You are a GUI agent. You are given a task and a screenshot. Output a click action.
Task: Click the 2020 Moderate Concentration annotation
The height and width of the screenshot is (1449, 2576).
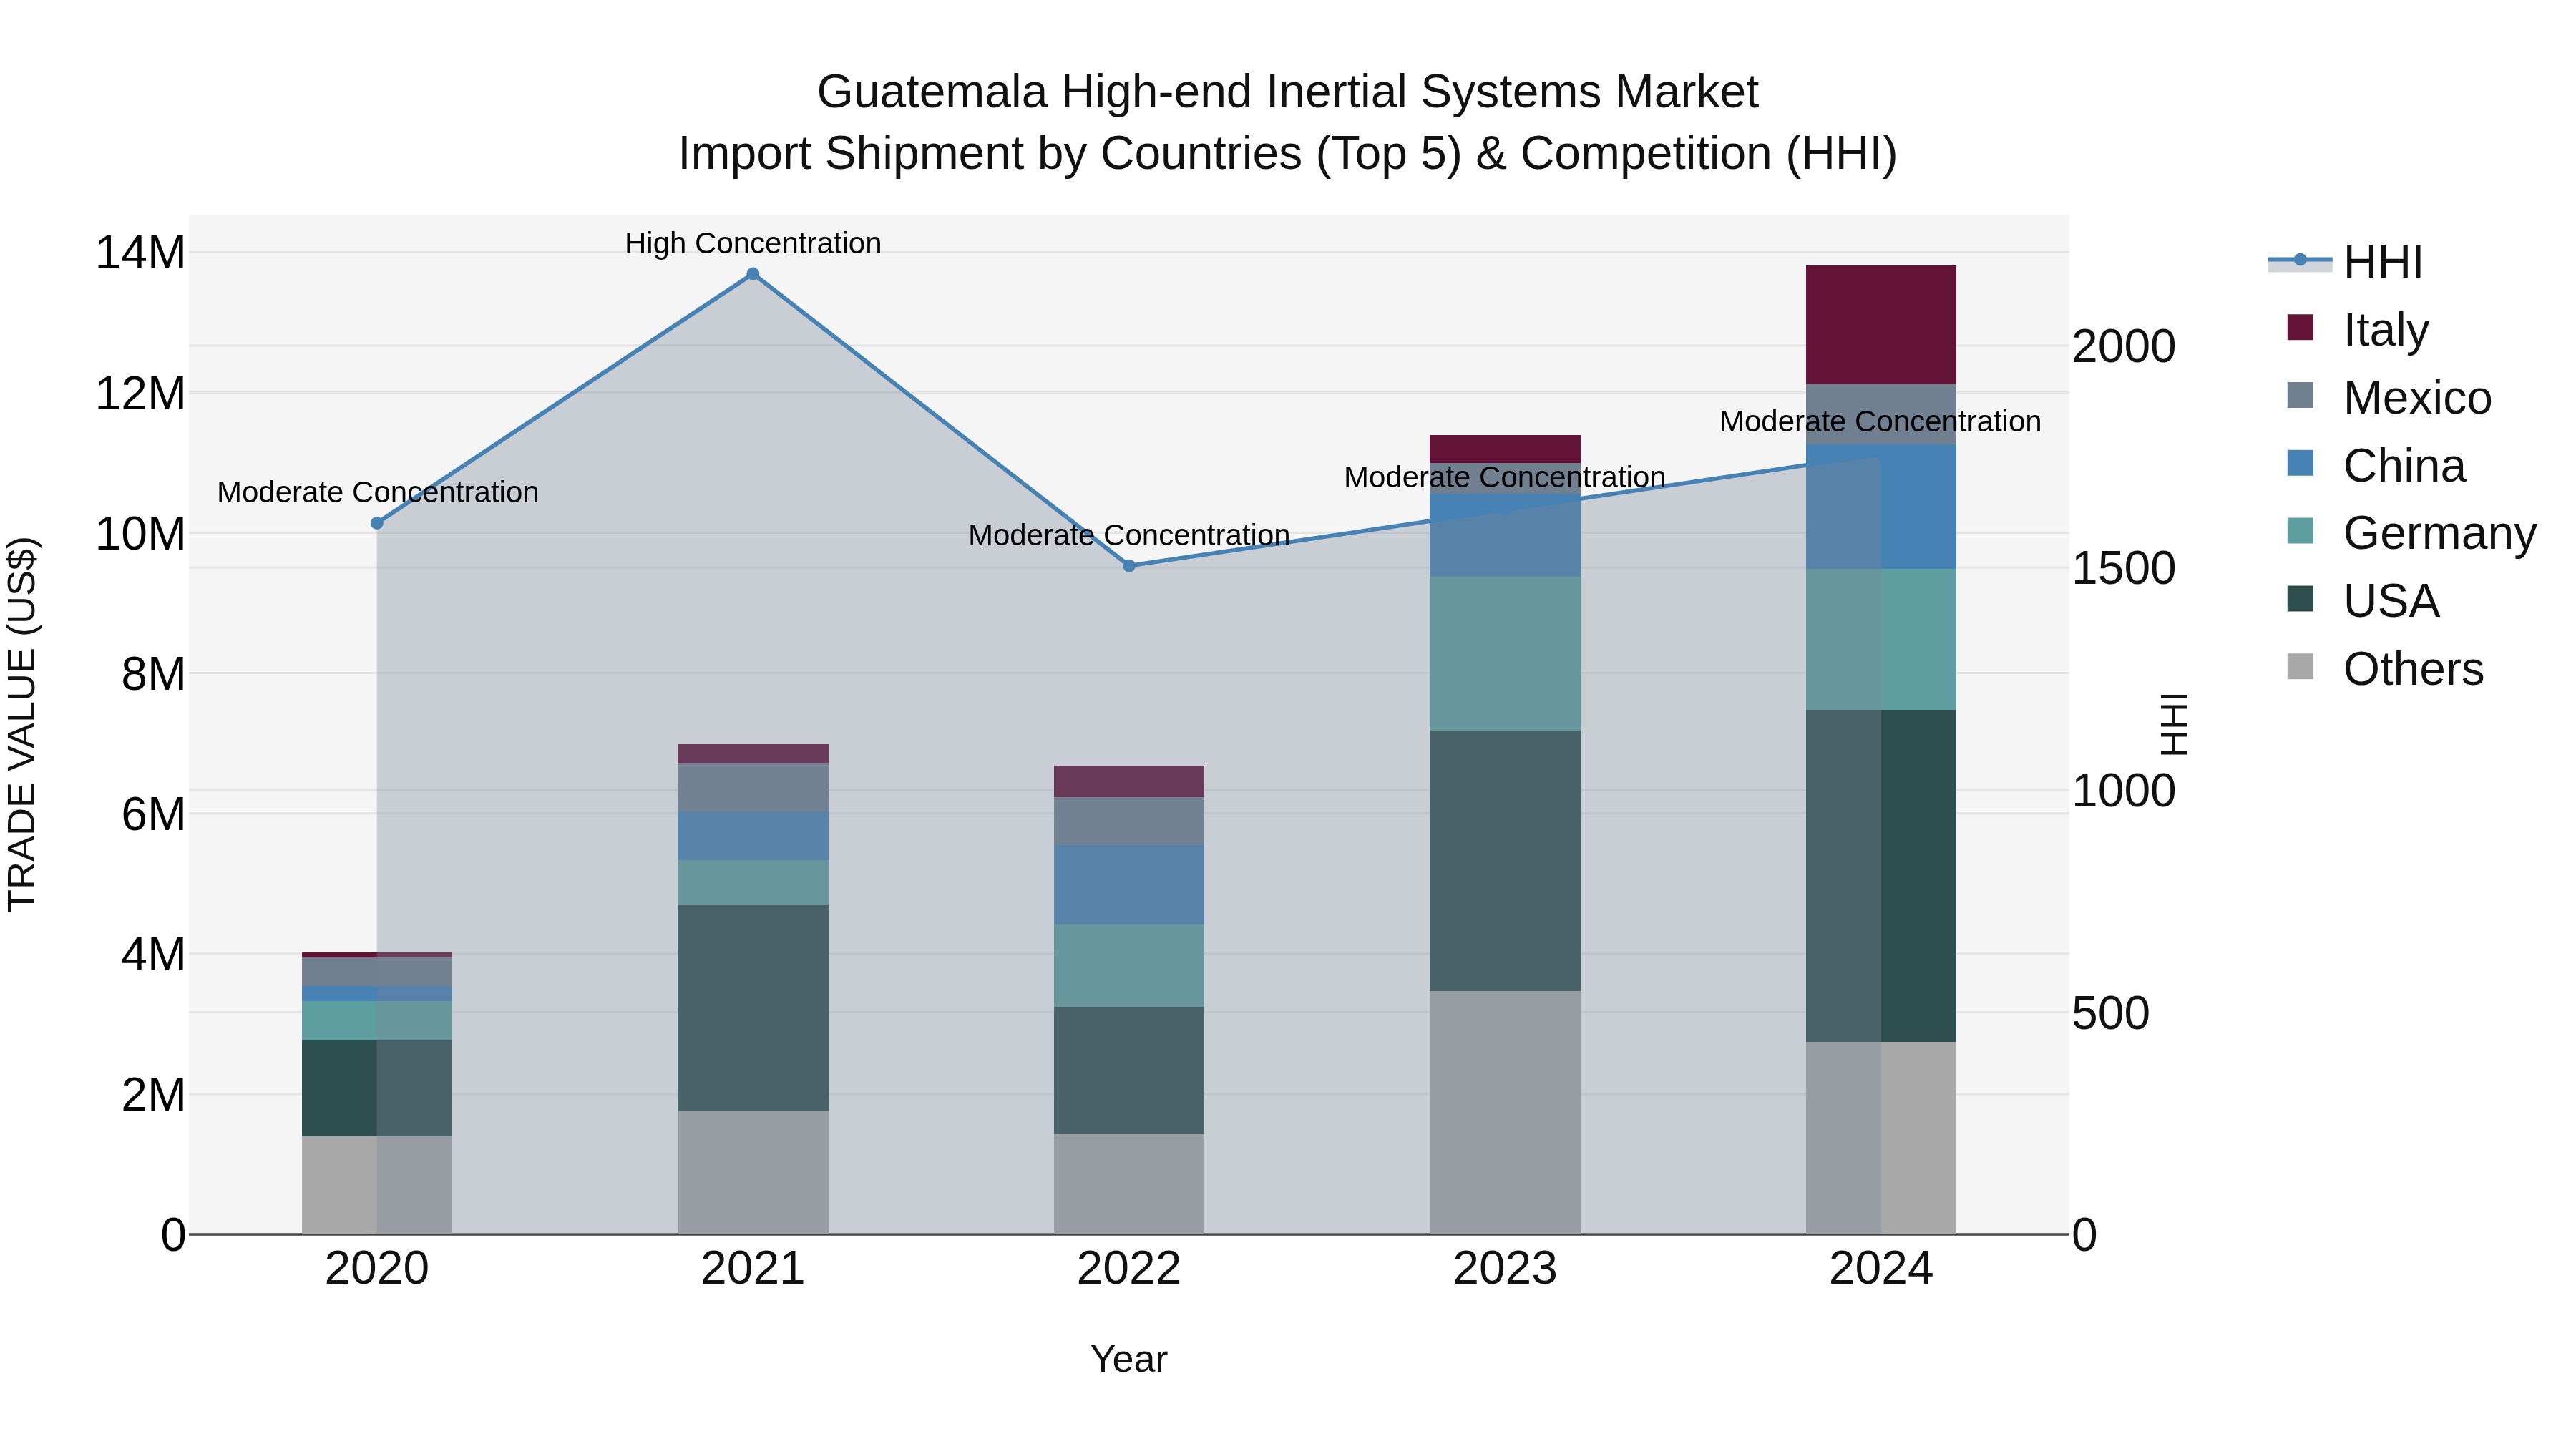(378, 492)
